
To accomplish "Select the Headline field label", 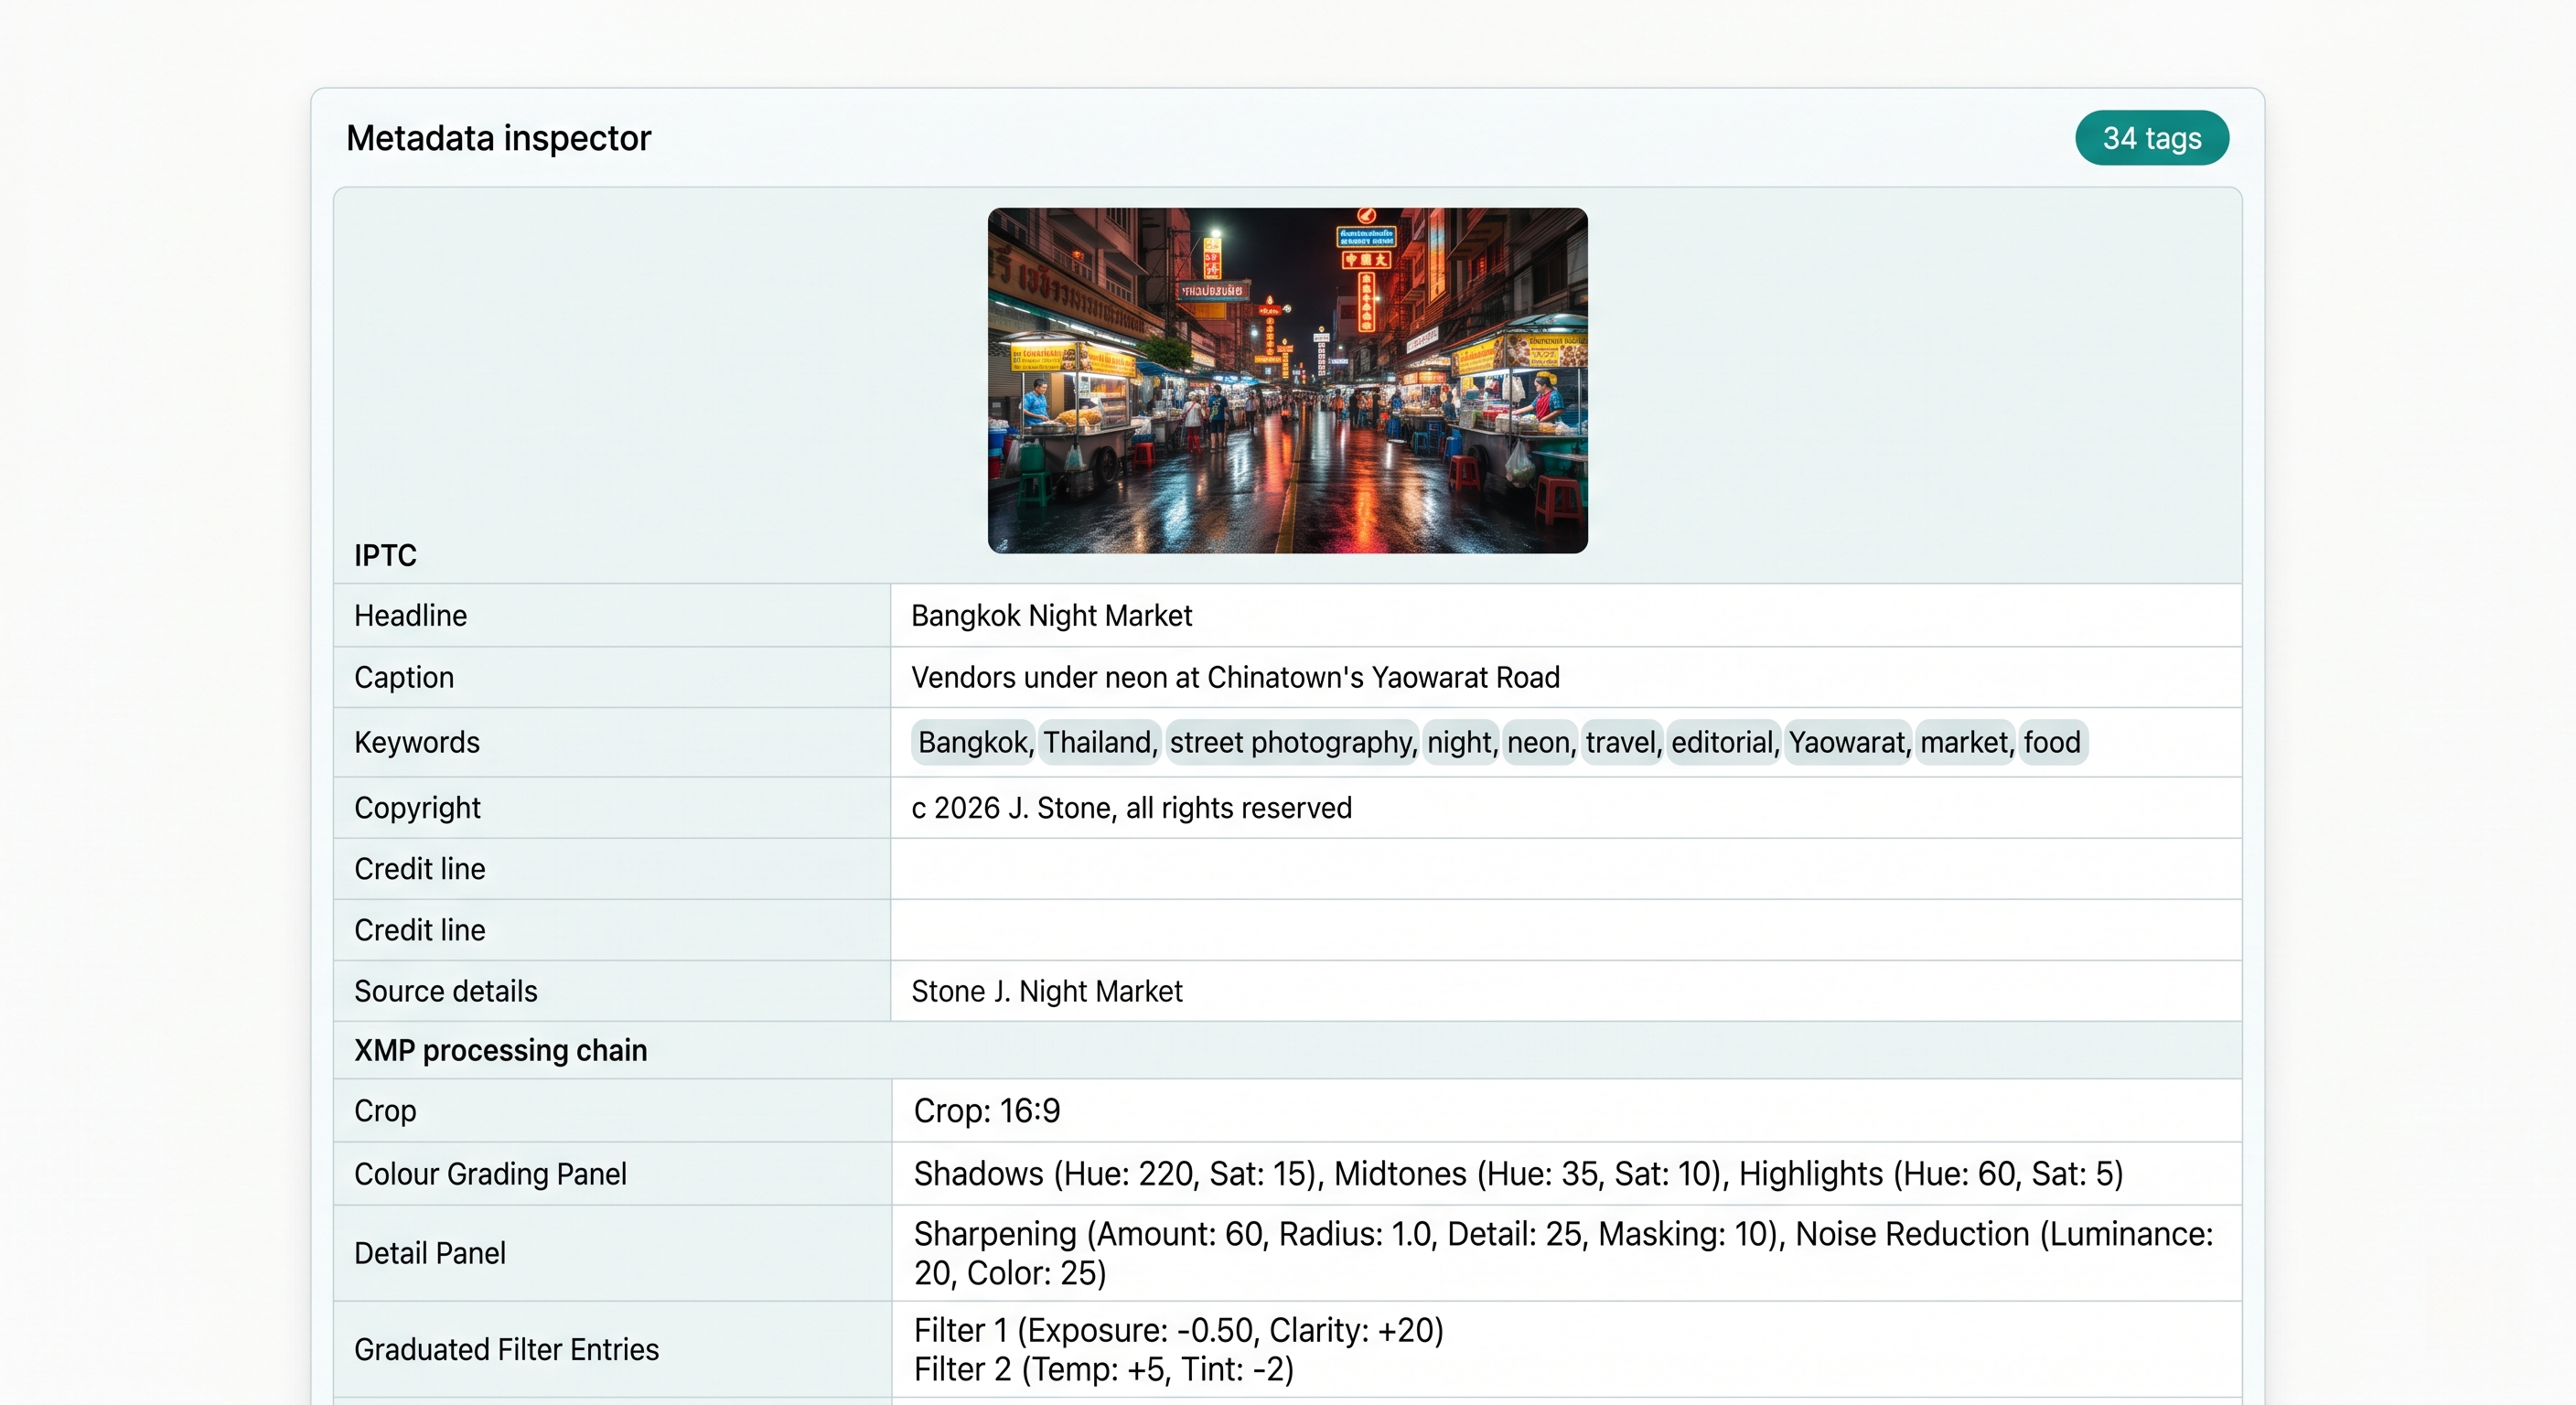I will tap(410, 615).
